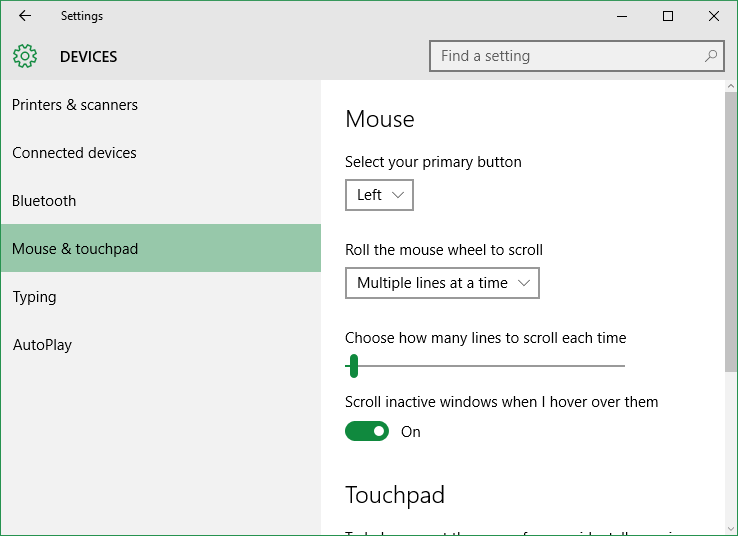The height and width of the screenshot is (536, 738).
Task: Click the Devices gear icon
Action: point(25,56)
